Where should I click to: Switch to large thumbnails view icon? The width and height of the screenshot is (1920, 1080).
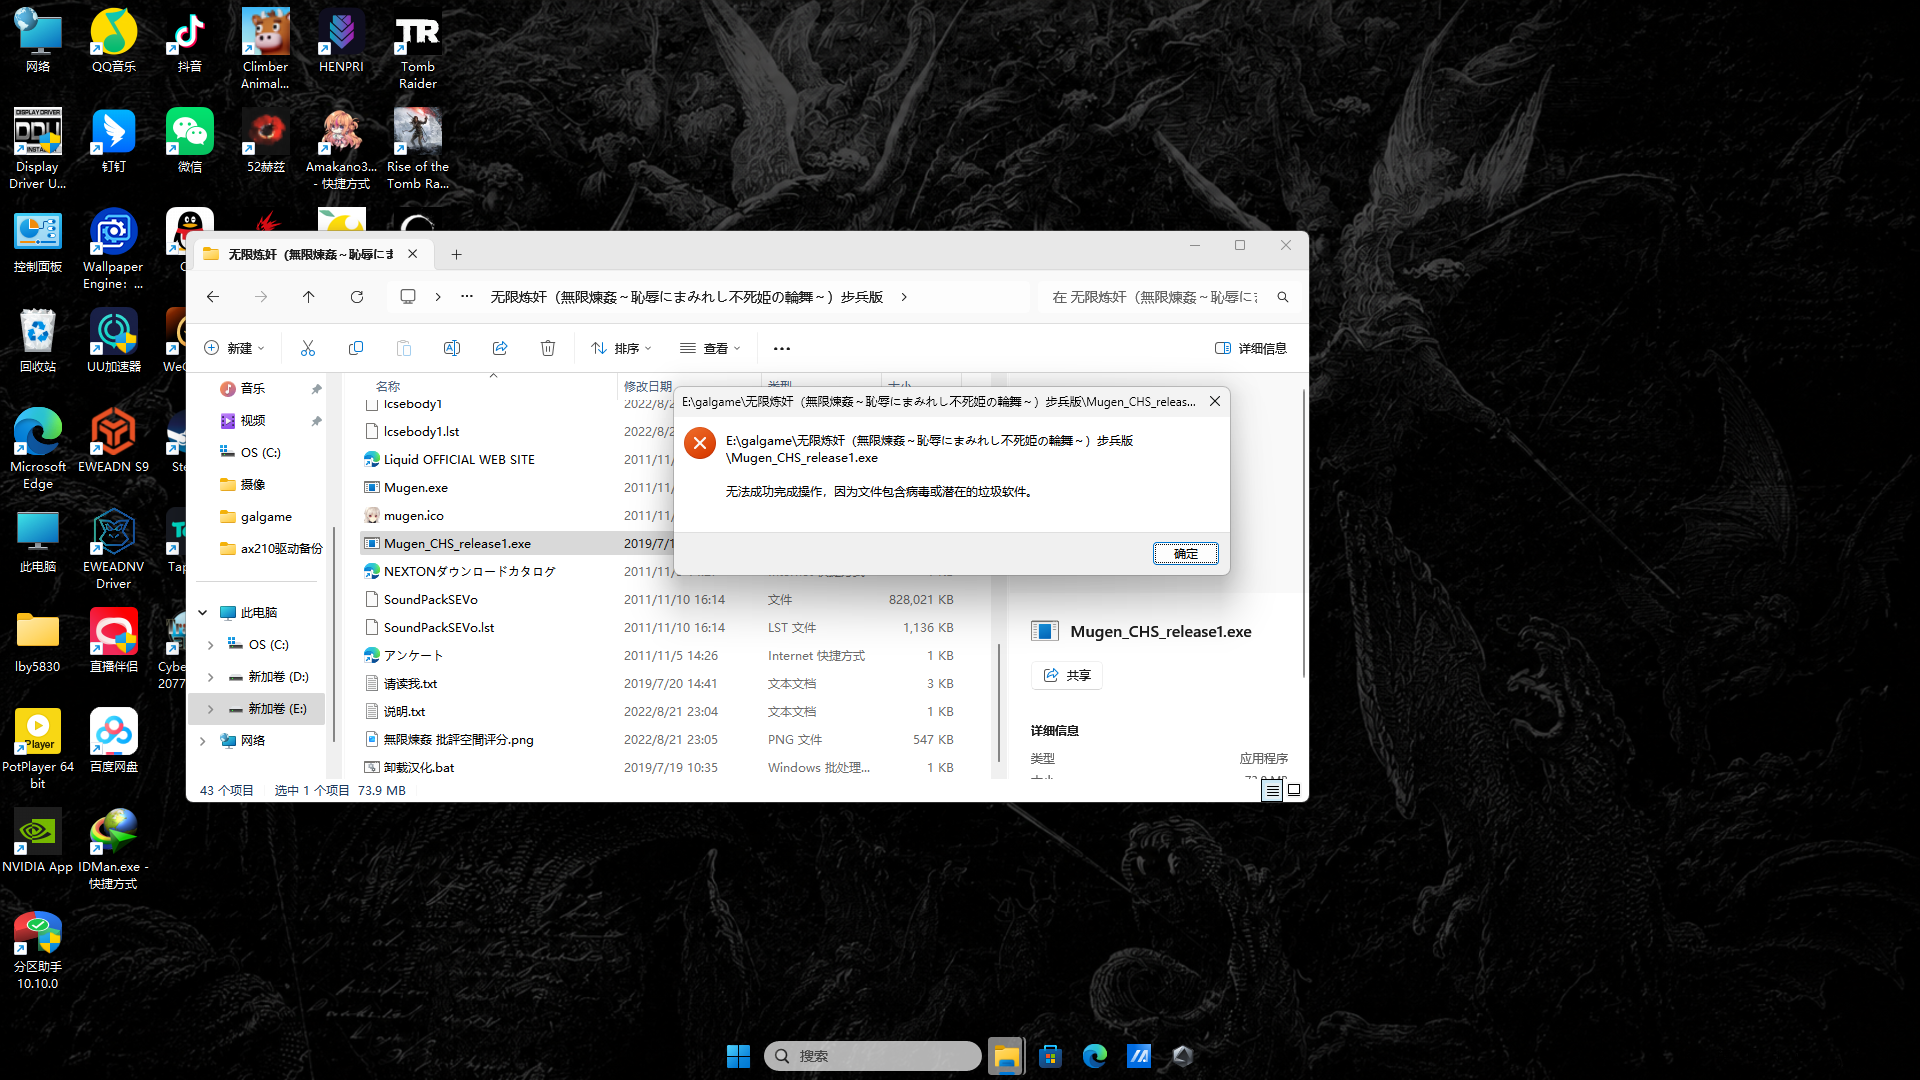pos(1294,790)
